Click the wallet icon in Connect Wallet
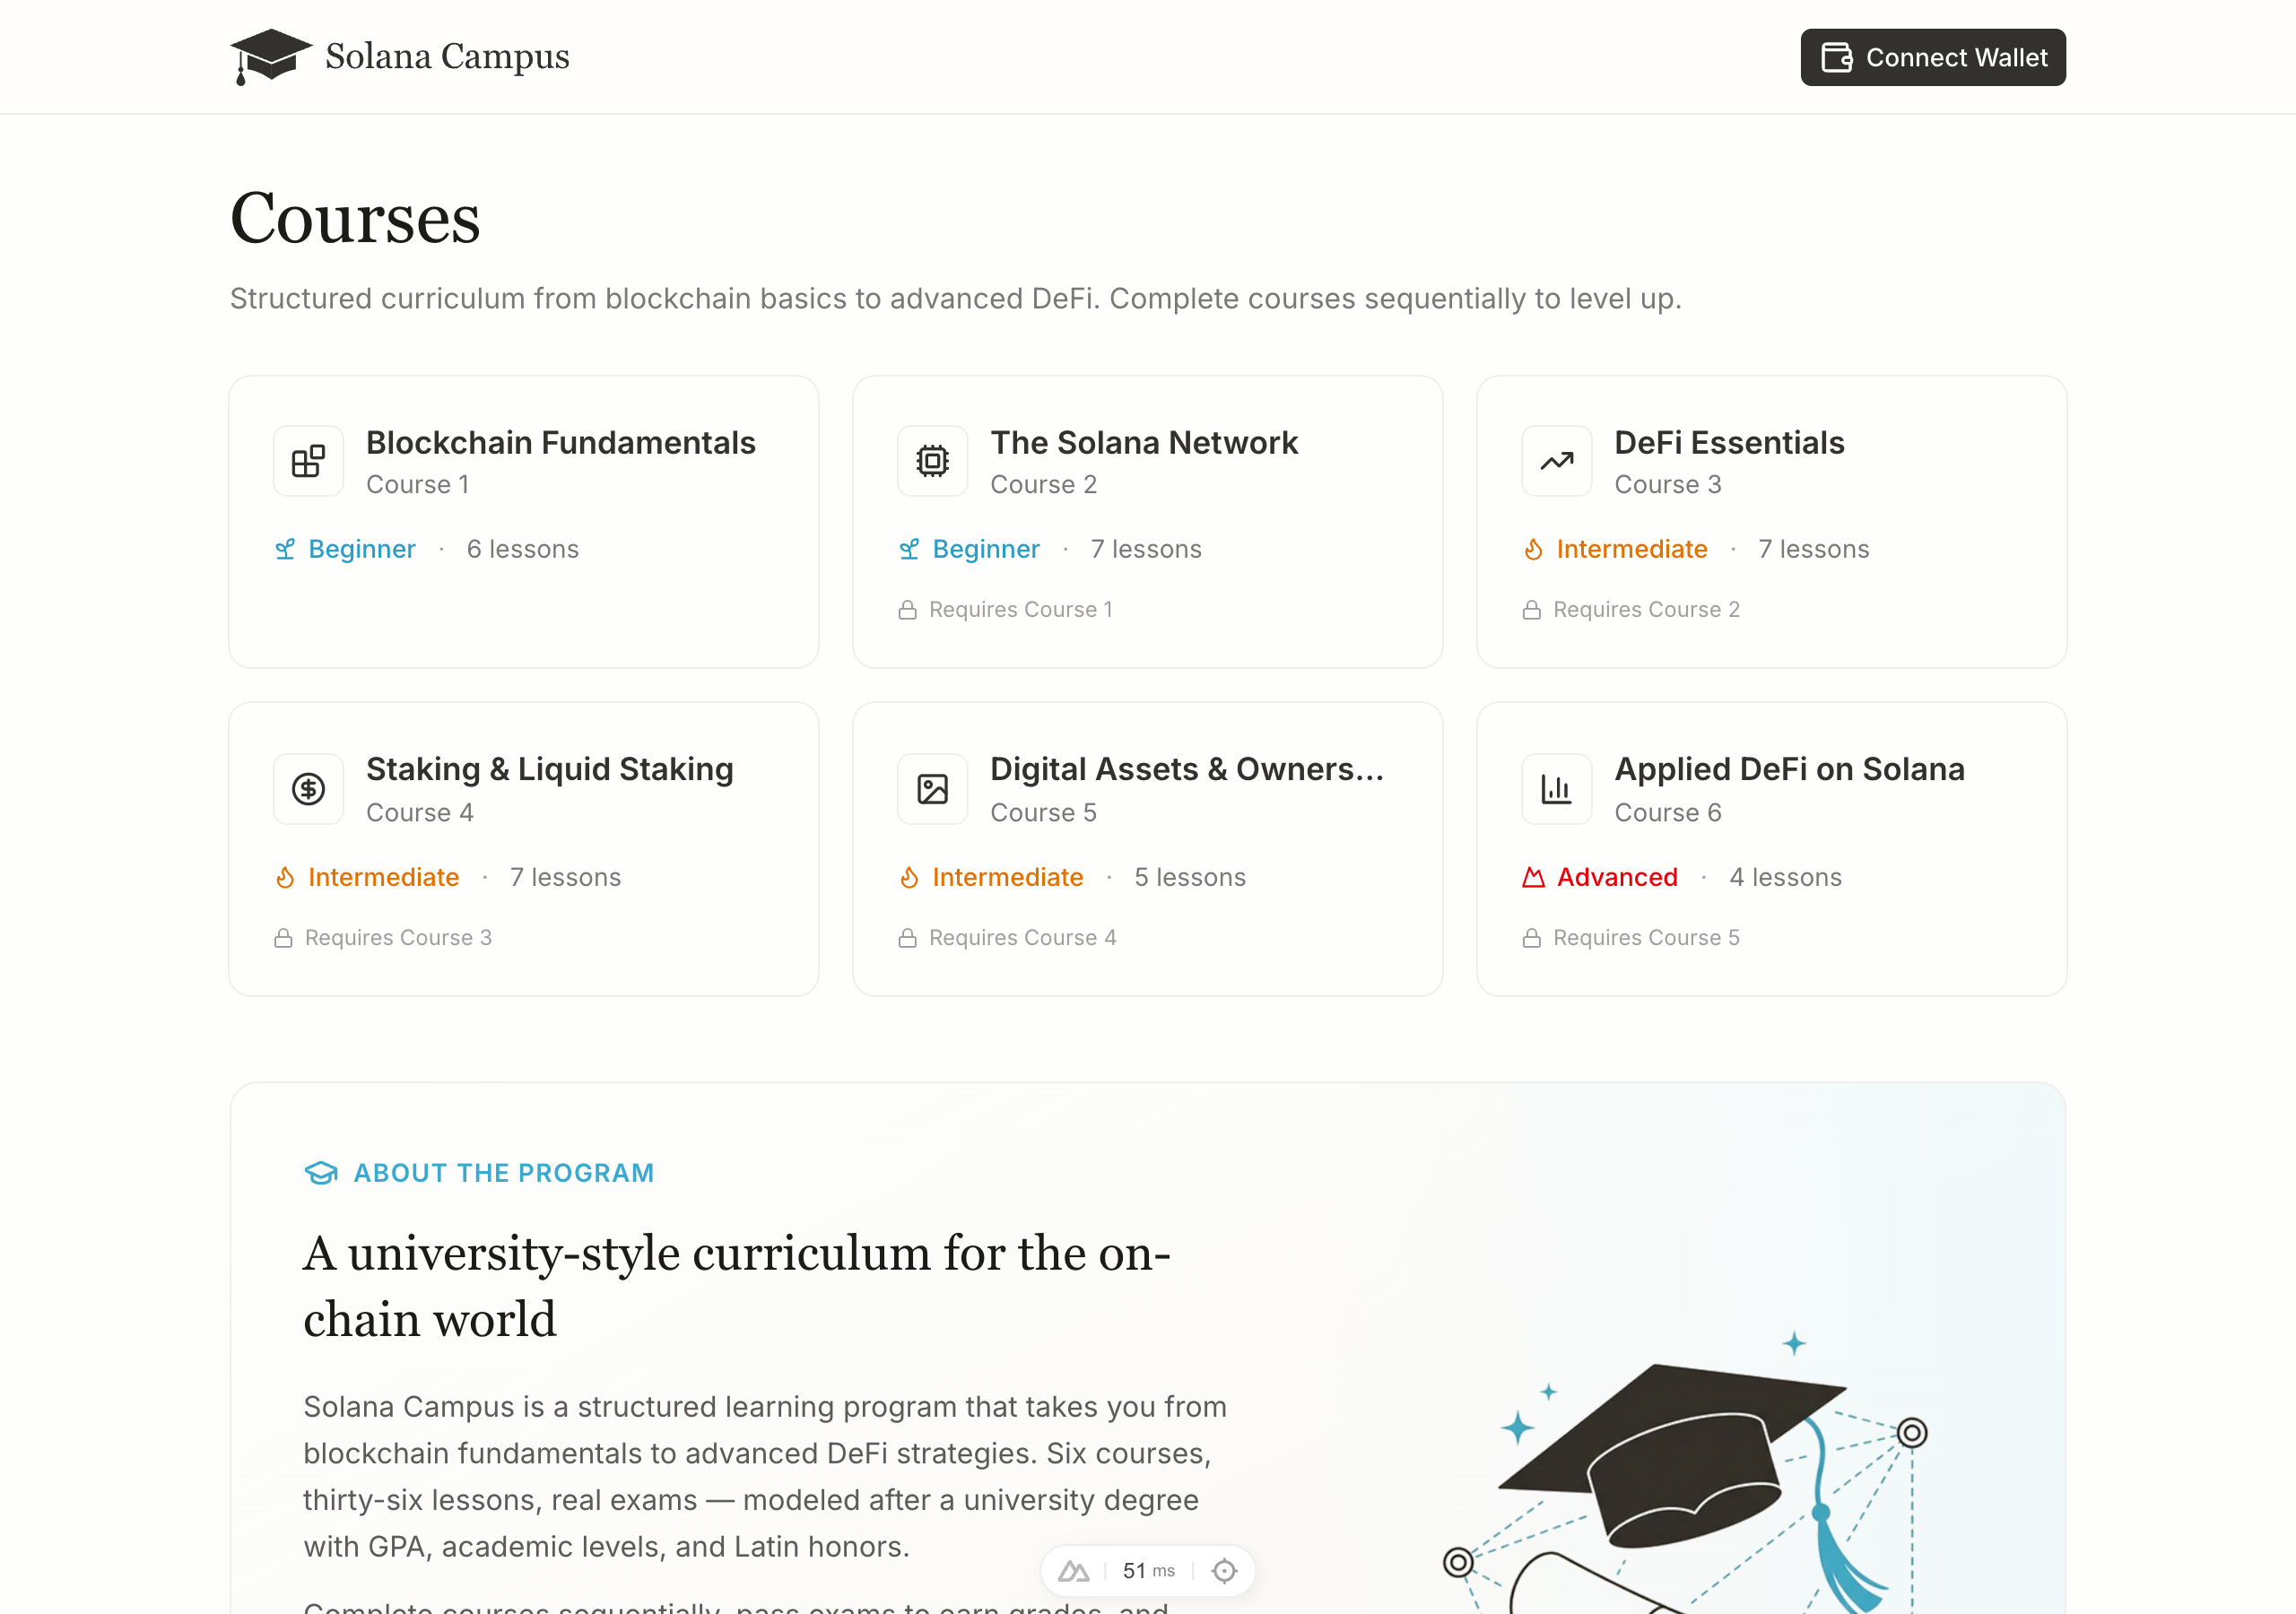Viewport: 2296px width, 1614px height. [1837, 57]
